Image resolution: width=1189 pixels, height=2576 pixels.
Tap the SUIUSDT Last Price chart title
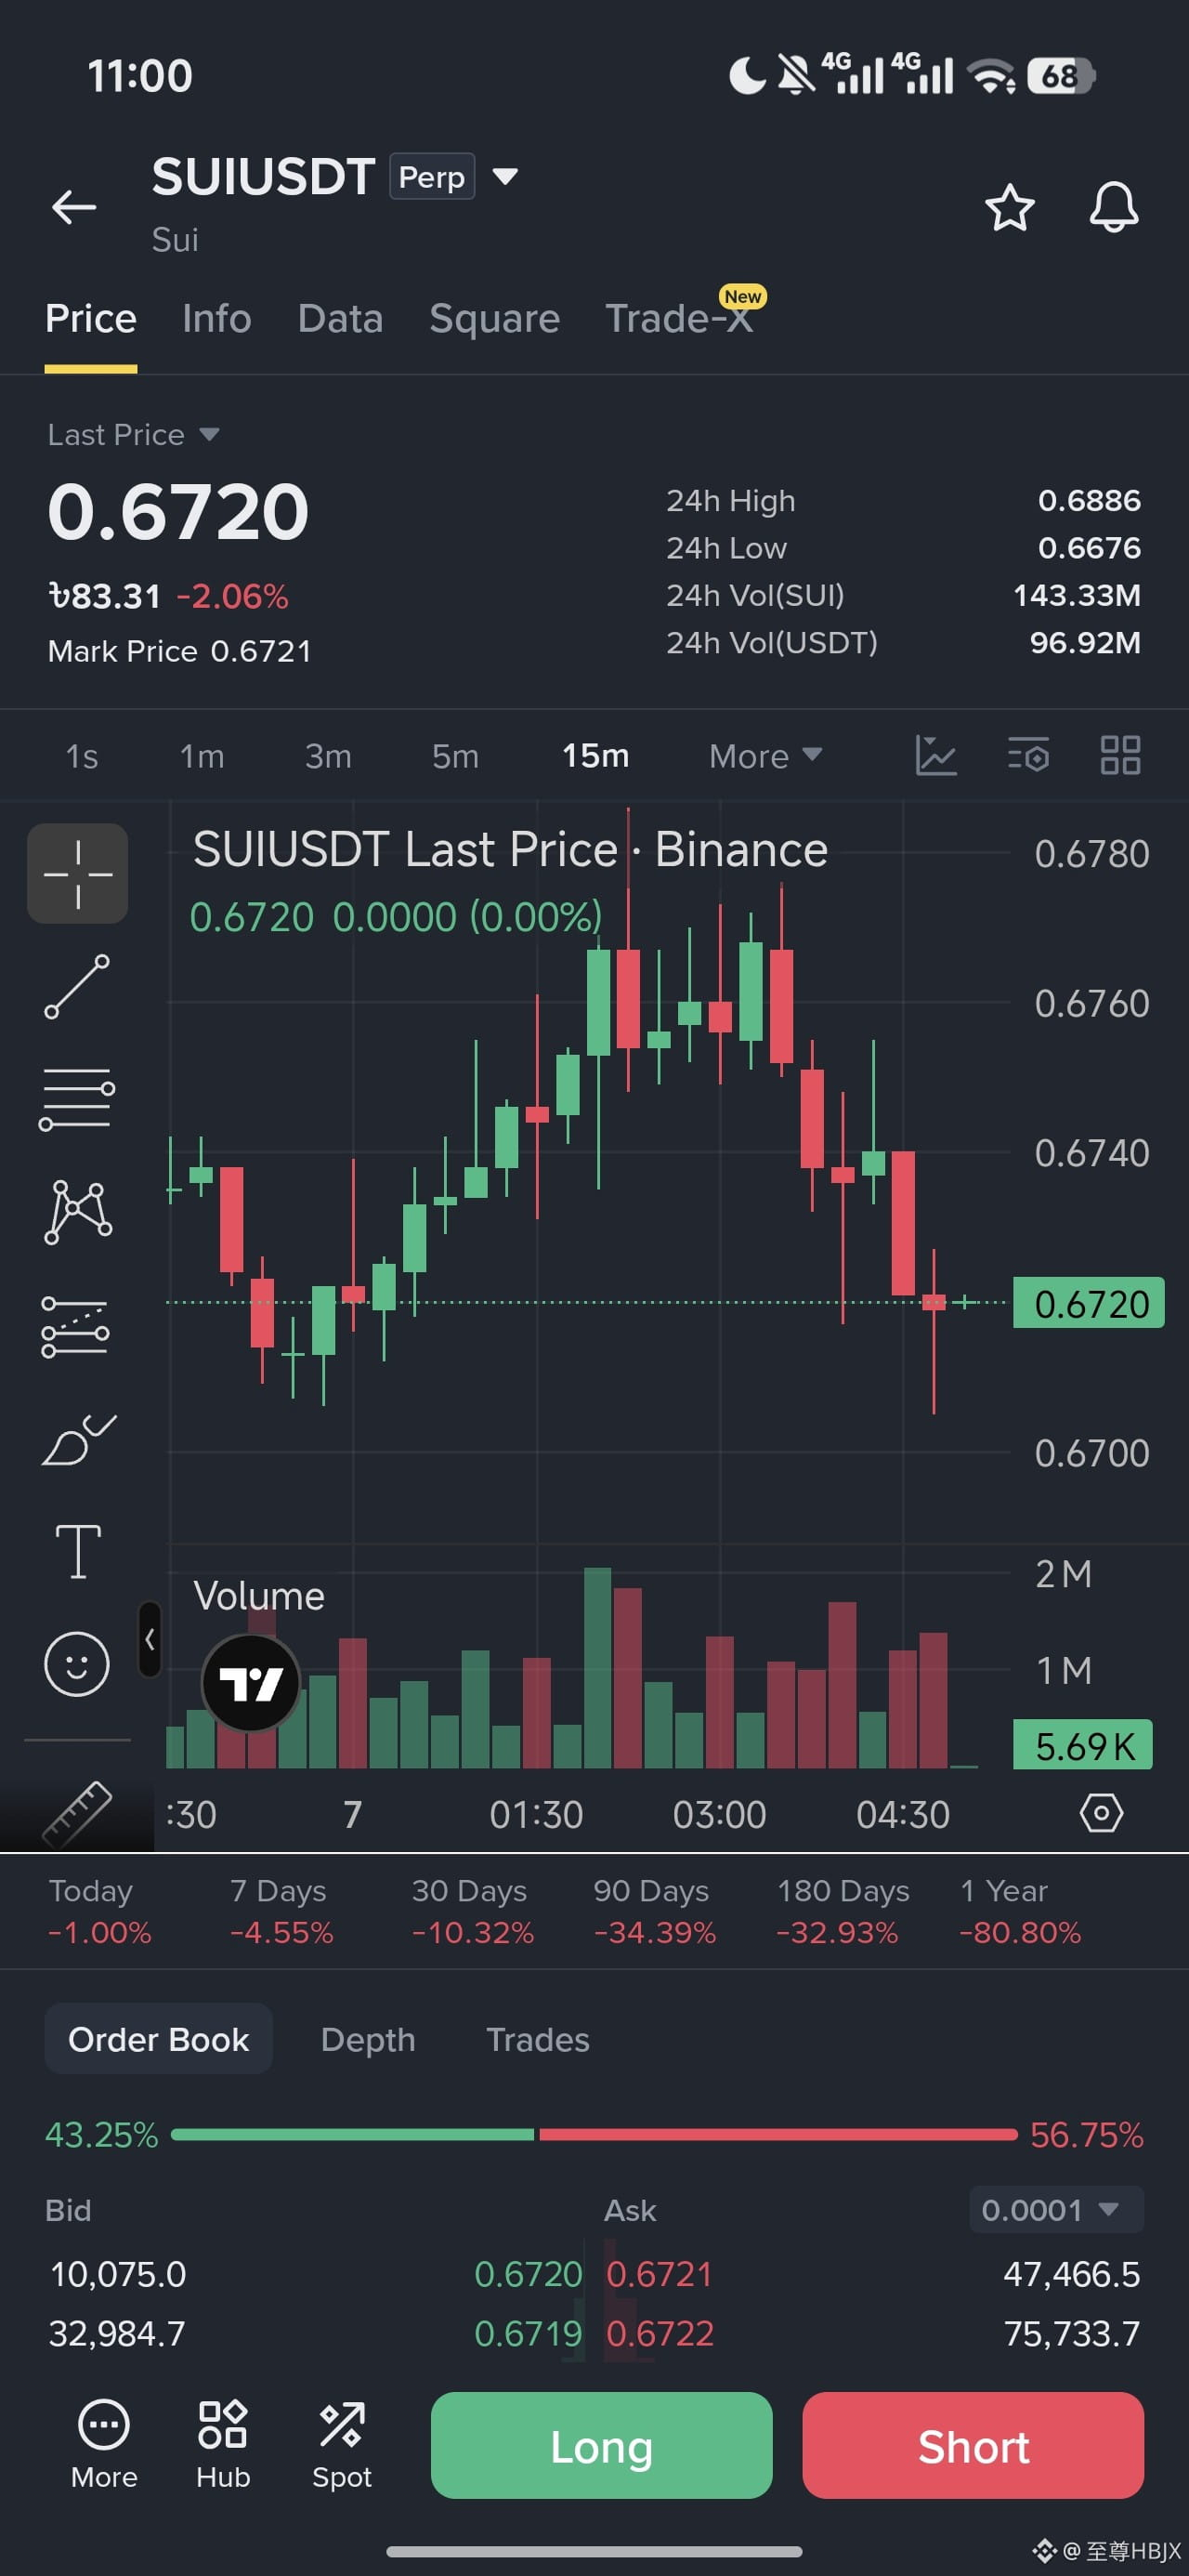[x=510, y=849]
